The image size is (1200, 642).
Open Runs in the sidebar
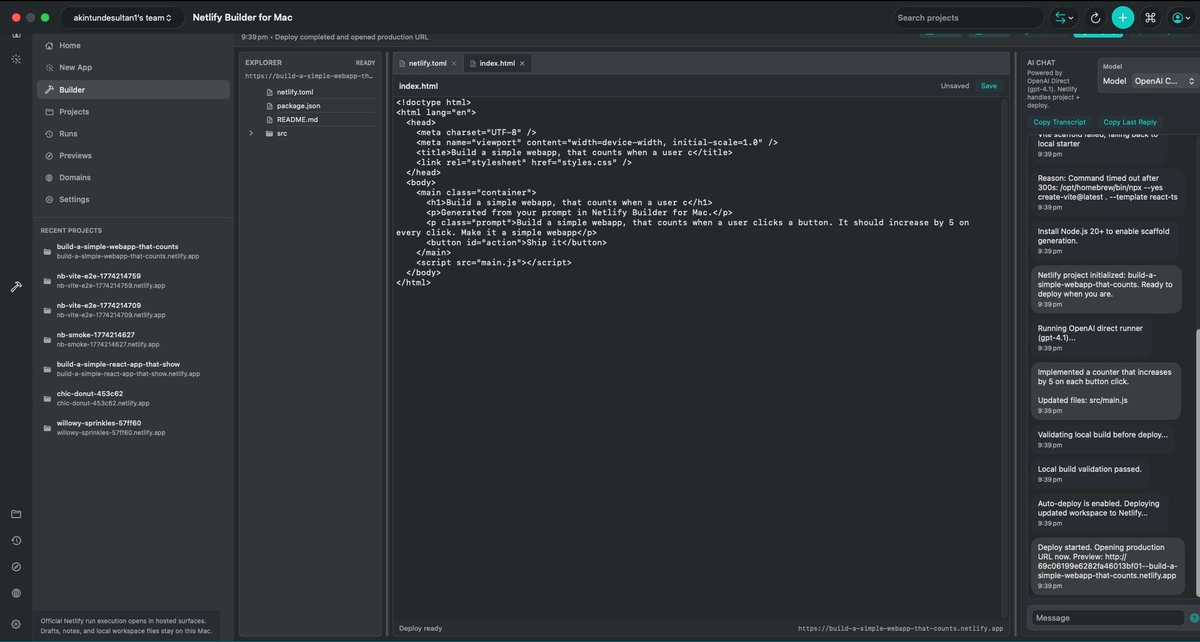point(133,133)
